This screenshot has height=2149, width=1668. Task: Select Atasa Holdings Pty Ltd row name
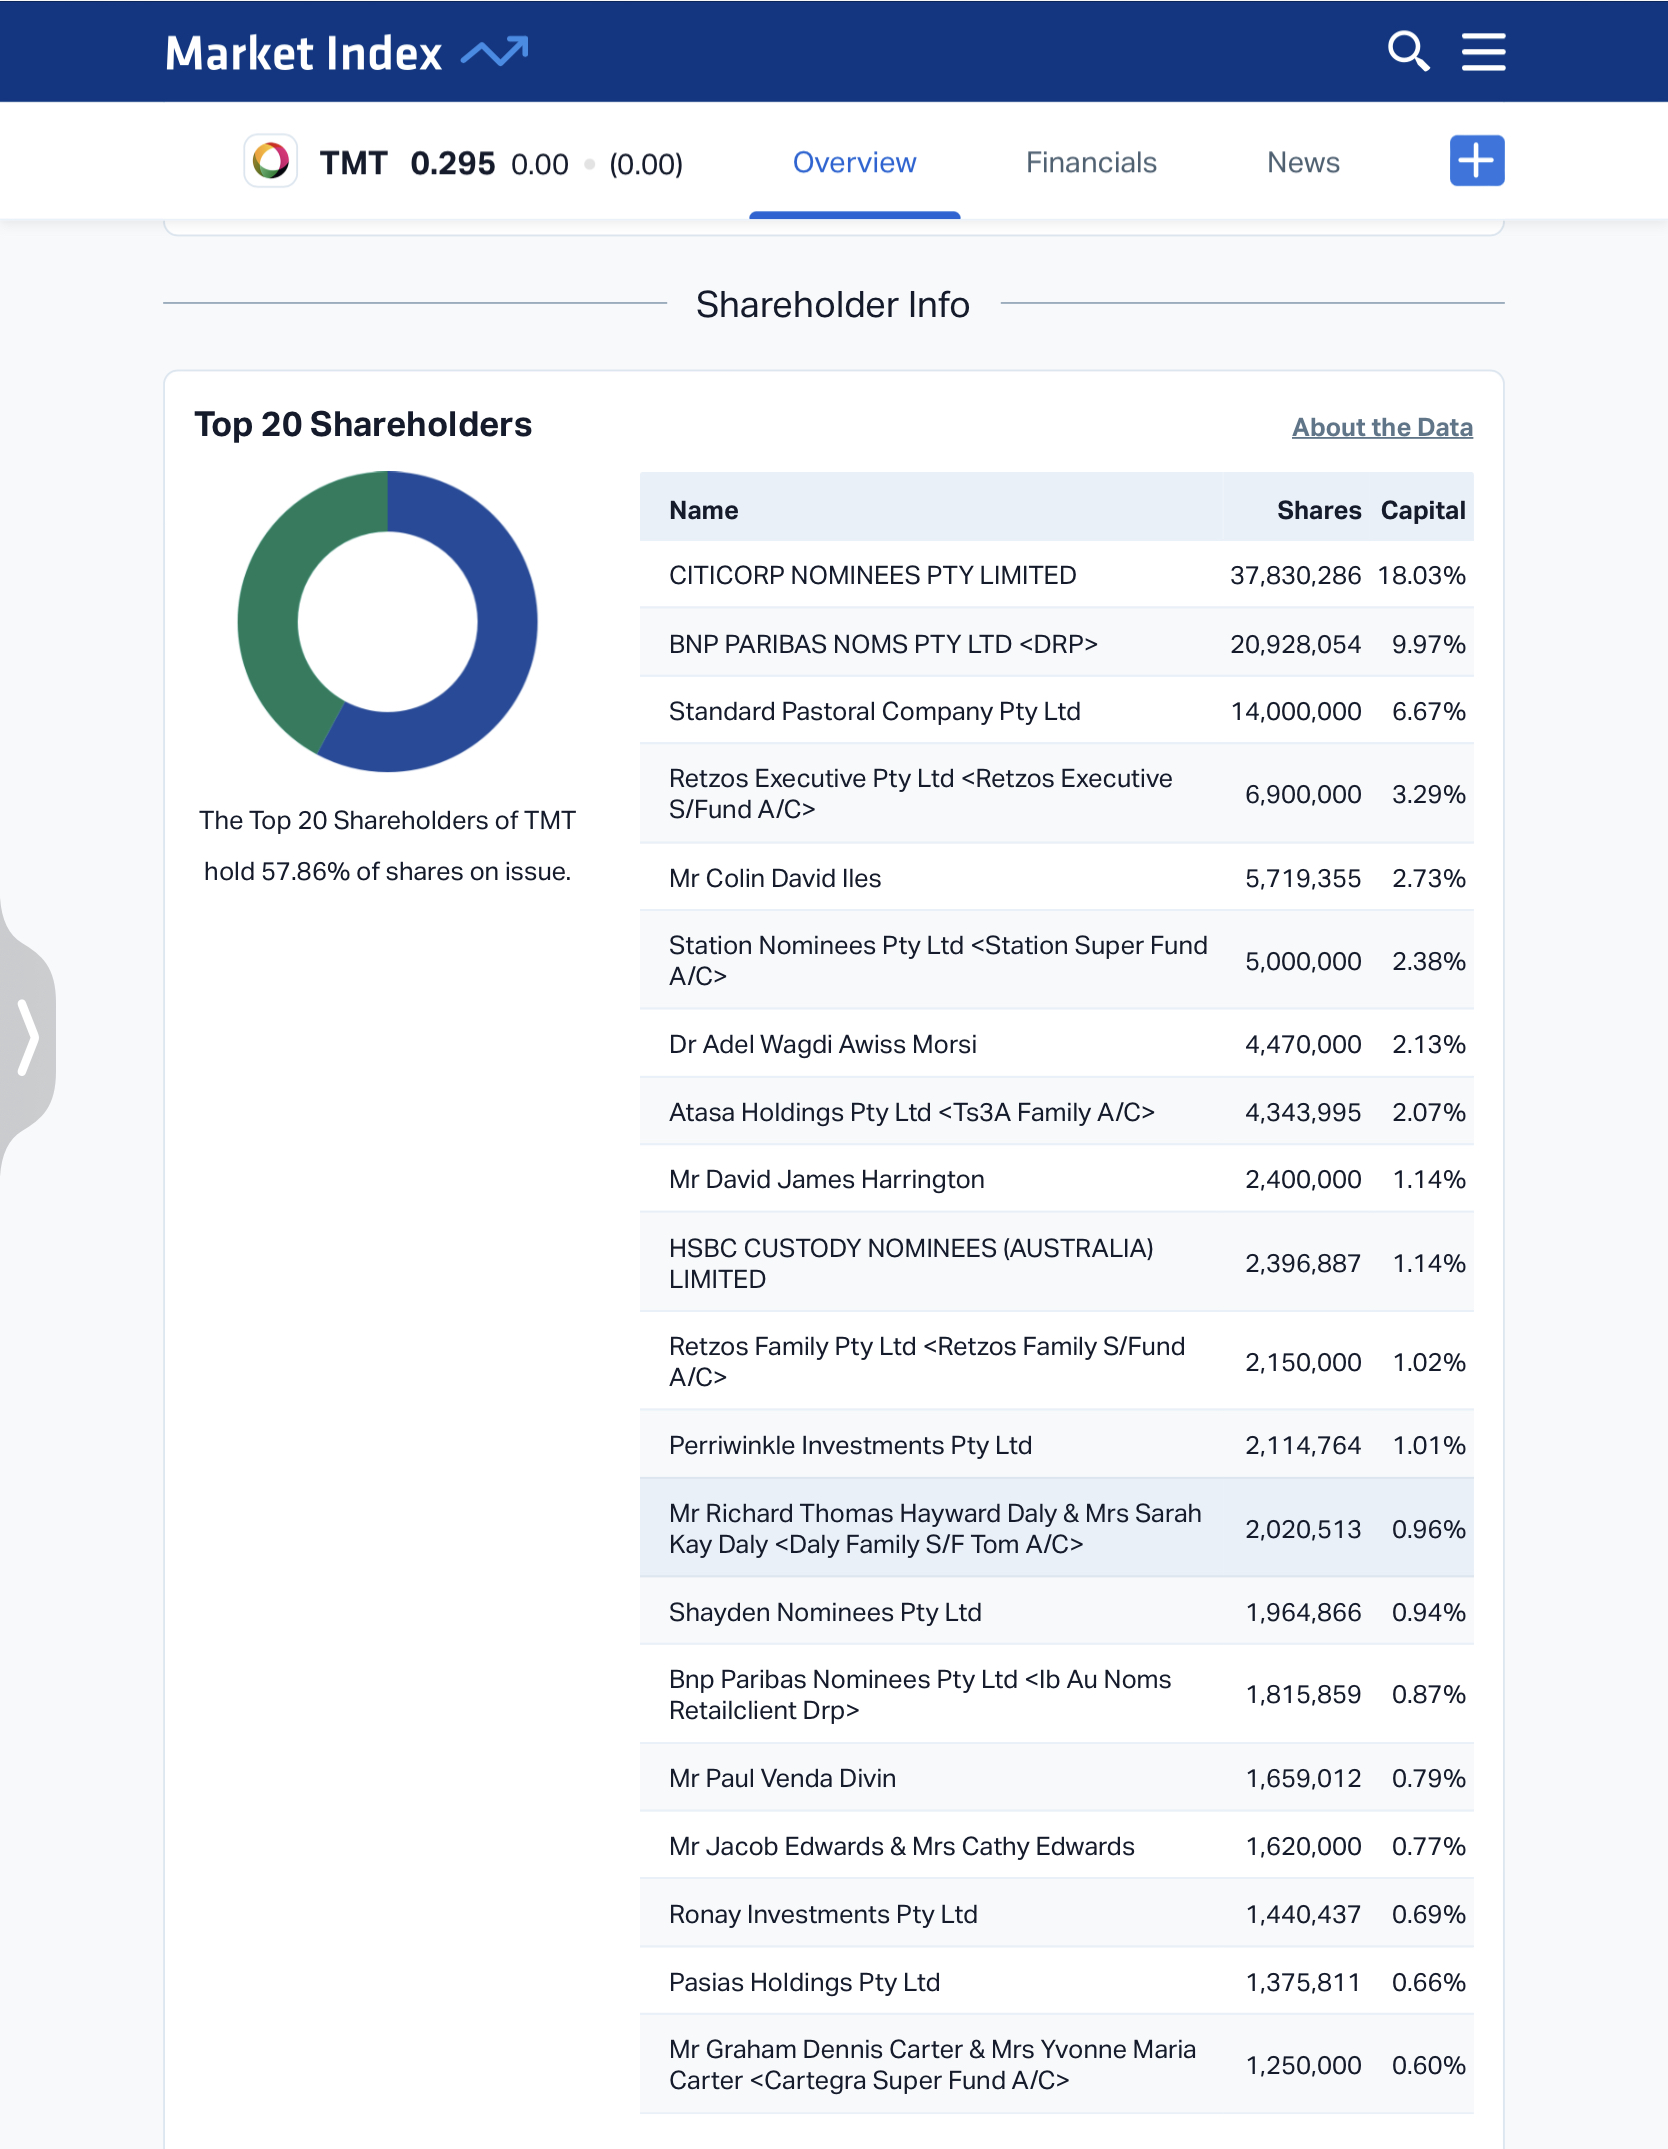point(912,1113)
